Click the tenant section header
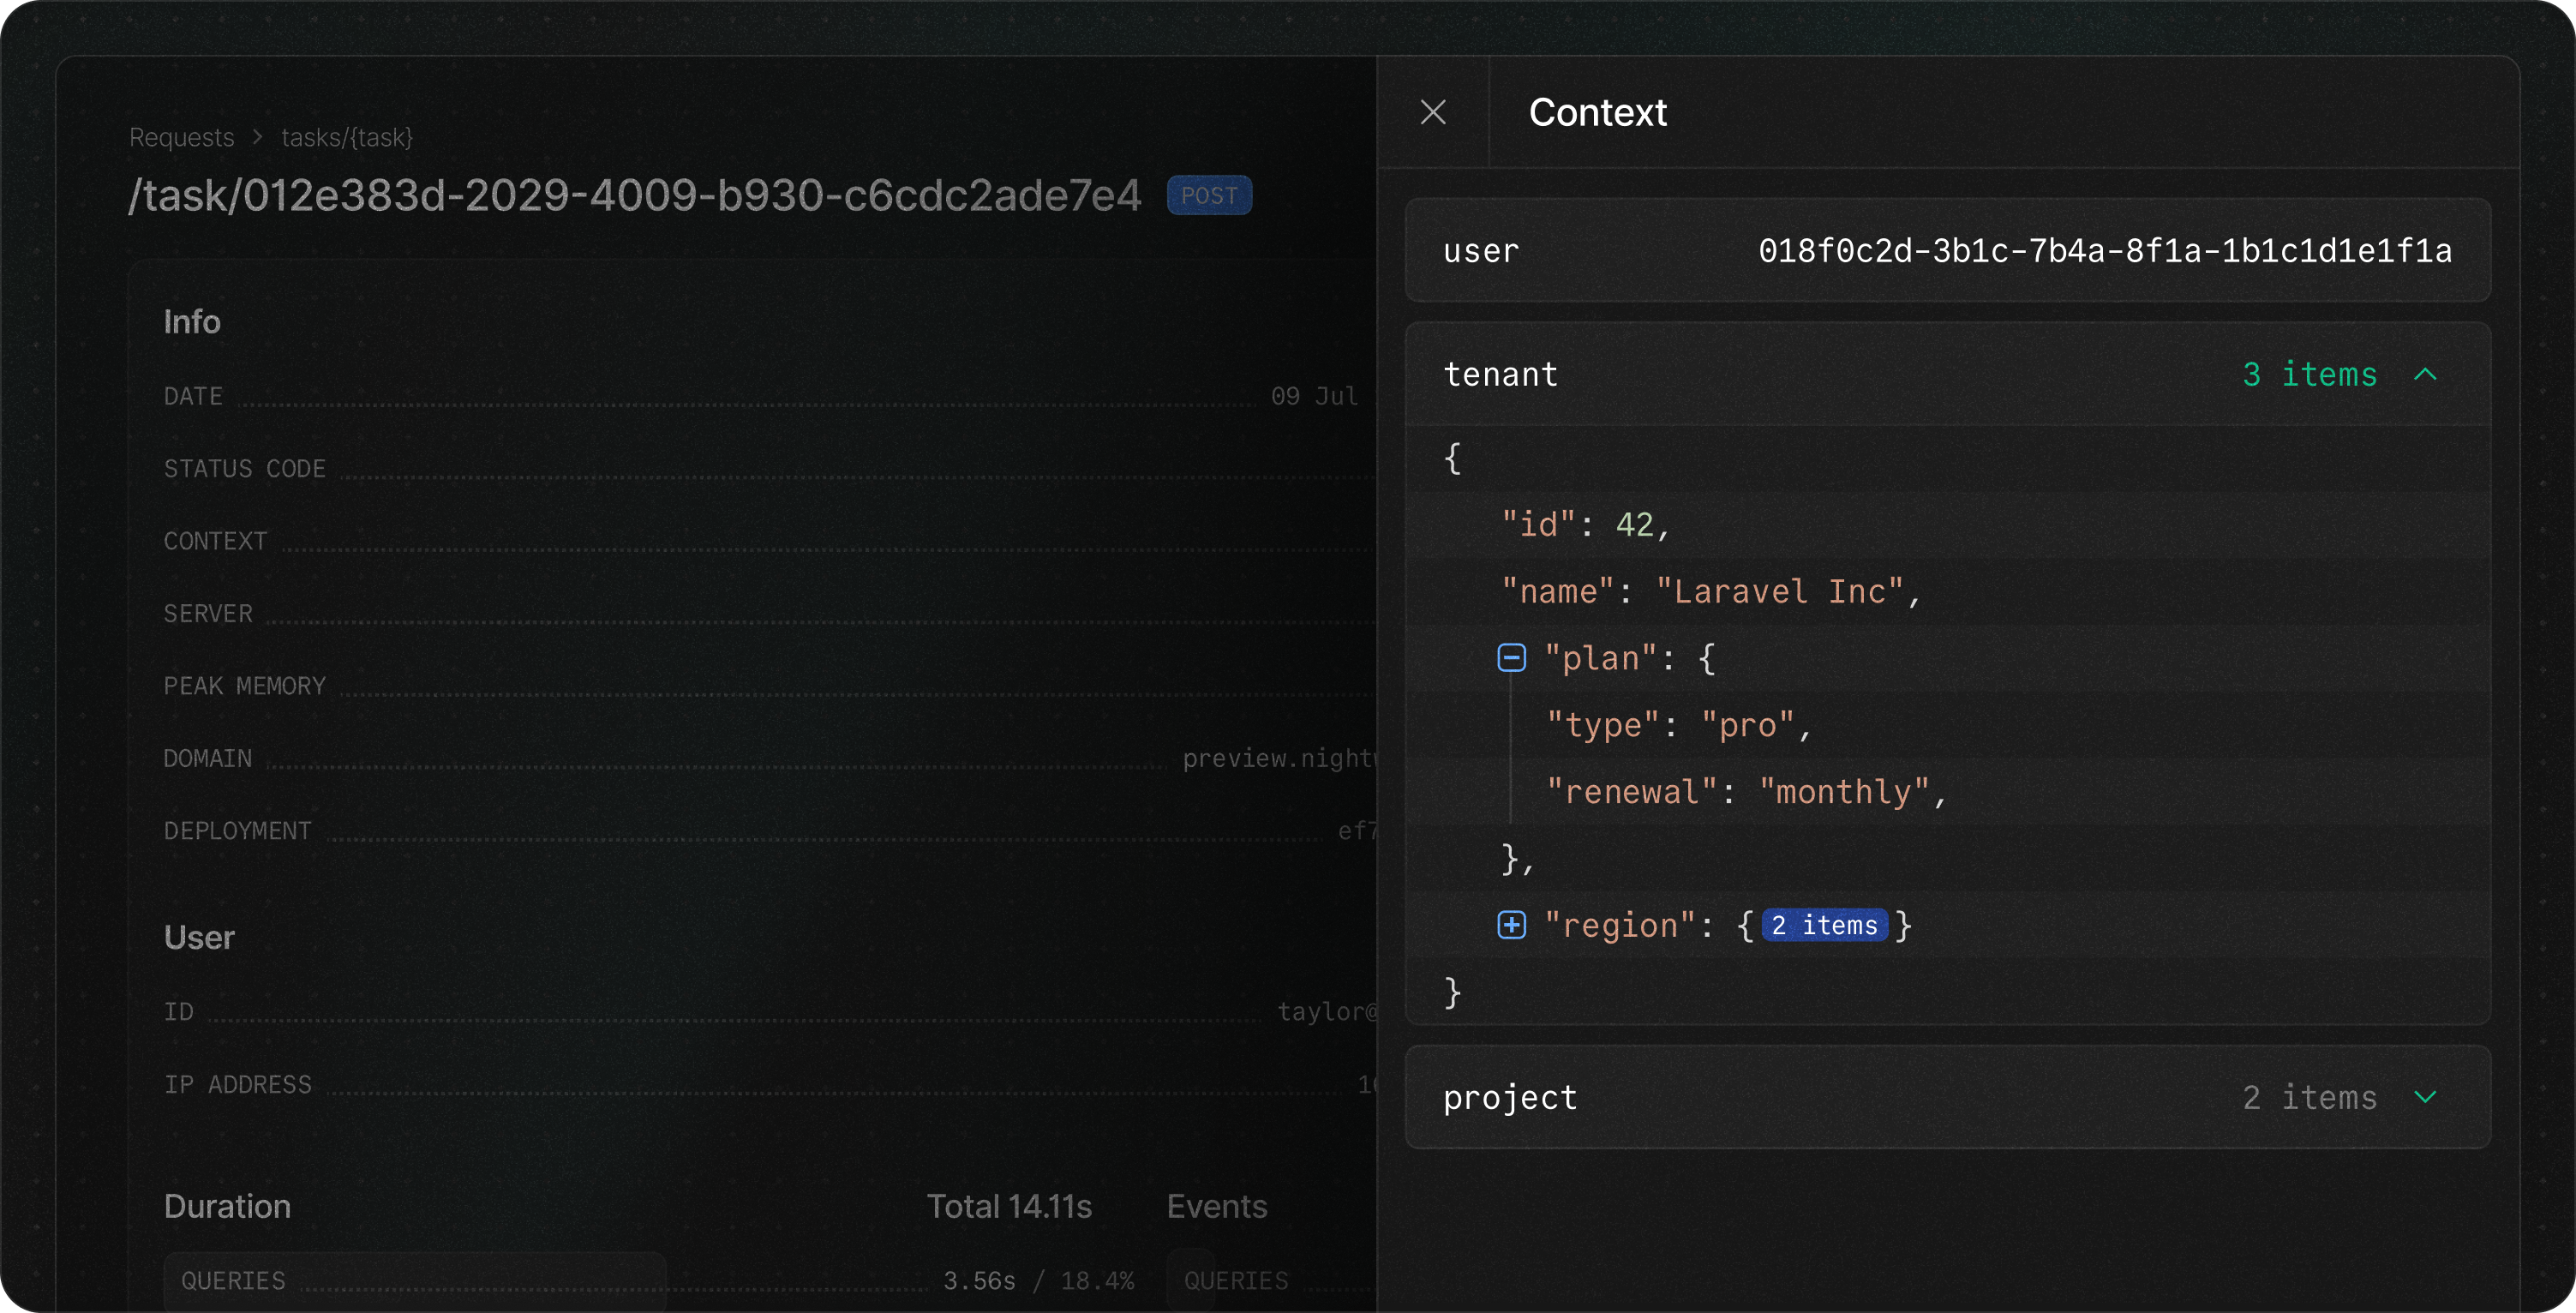 [x=1500, y=375]
